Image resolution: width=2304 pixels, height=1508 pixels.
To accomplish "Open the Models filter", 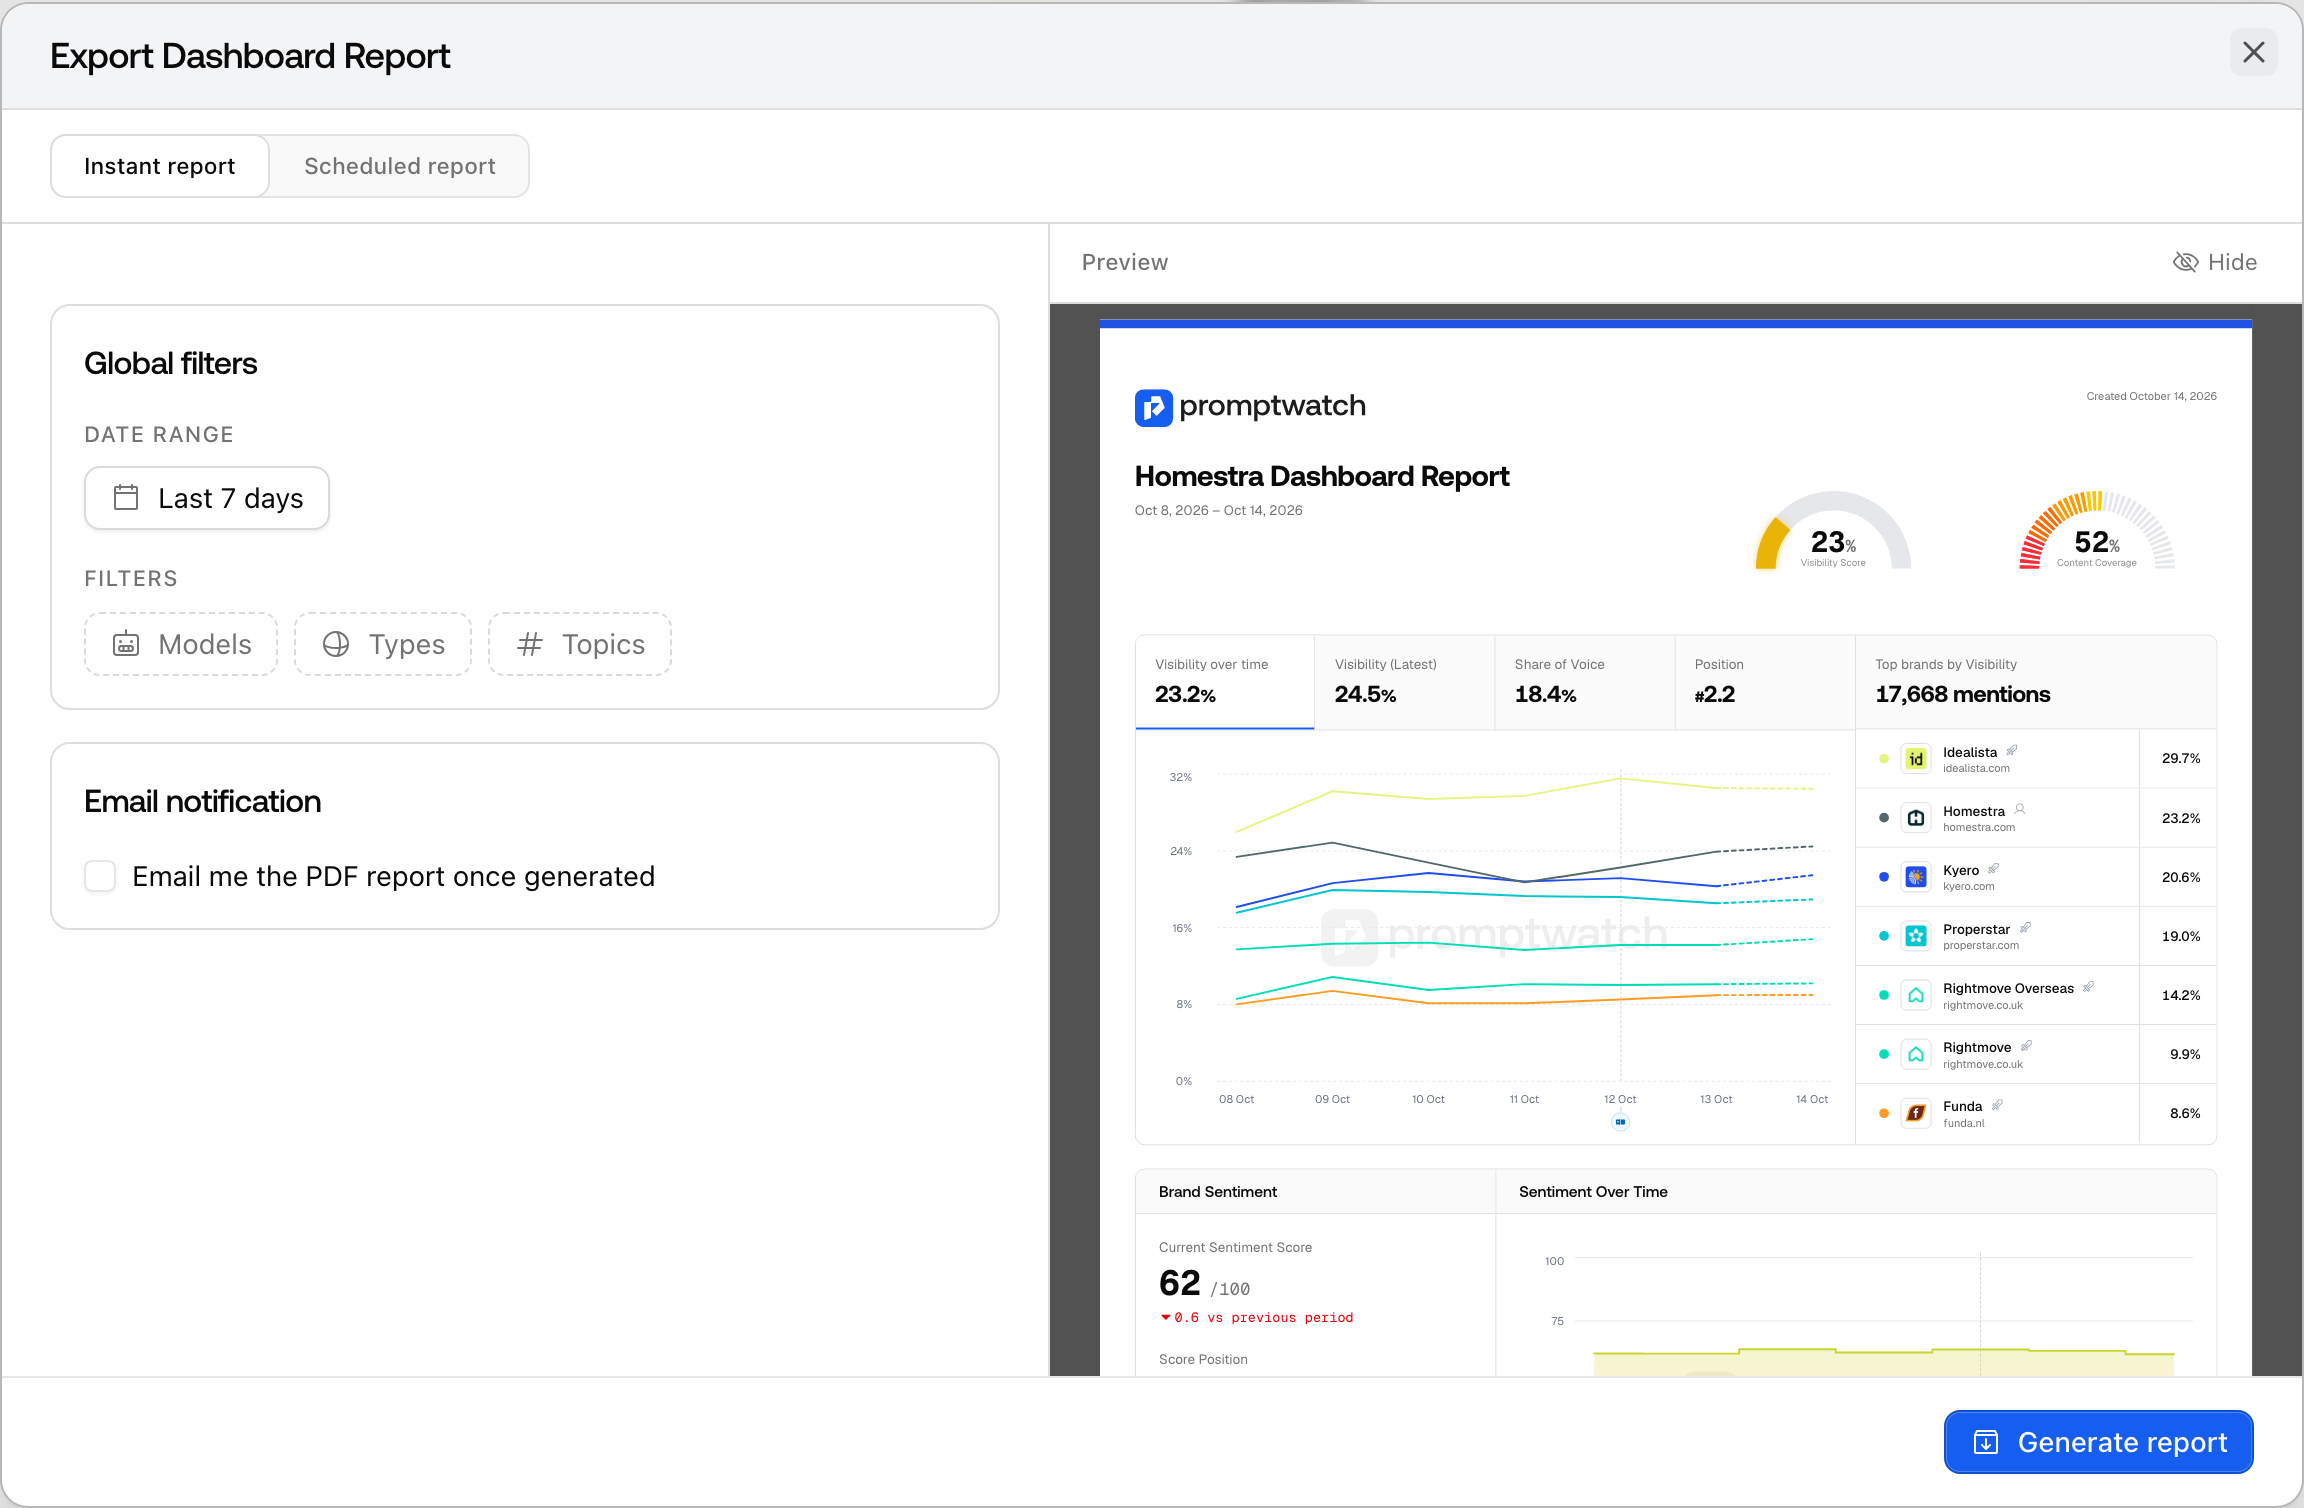I will click(x=181, y=644).
